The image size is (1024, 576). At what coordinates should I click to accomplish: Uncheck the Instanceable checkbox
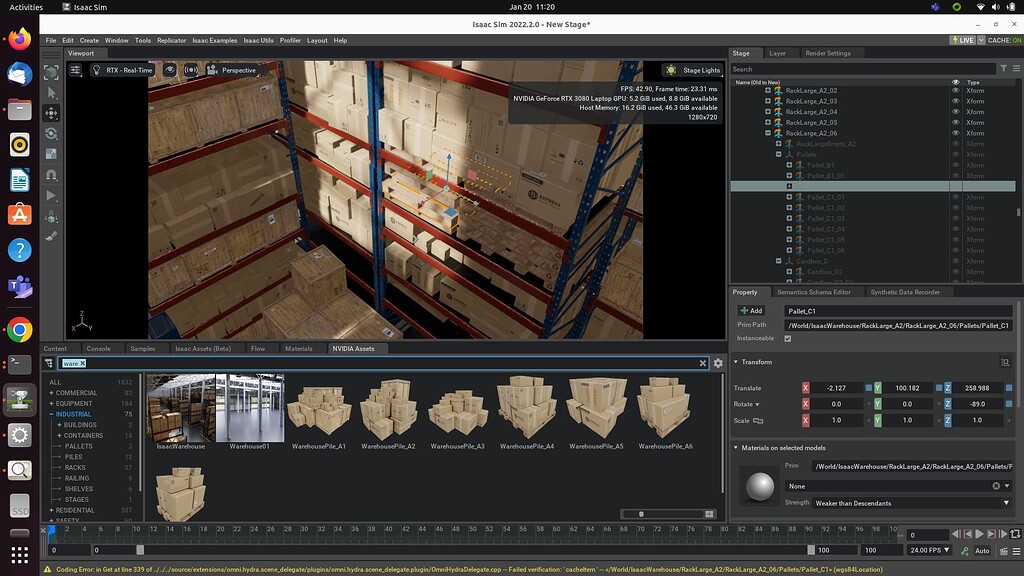click(x=788, y=339)
